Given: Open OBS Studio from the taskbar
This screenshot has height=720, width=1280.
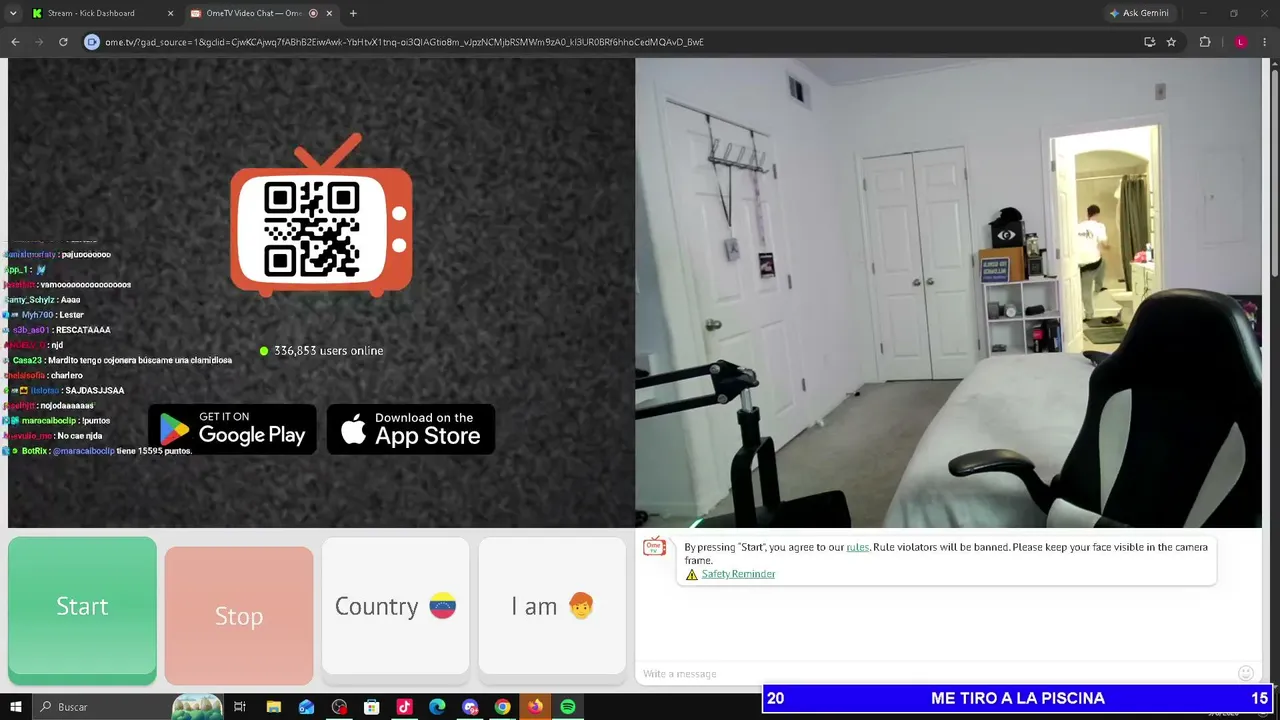Looking at the screenshot, I should click(339, 707).
